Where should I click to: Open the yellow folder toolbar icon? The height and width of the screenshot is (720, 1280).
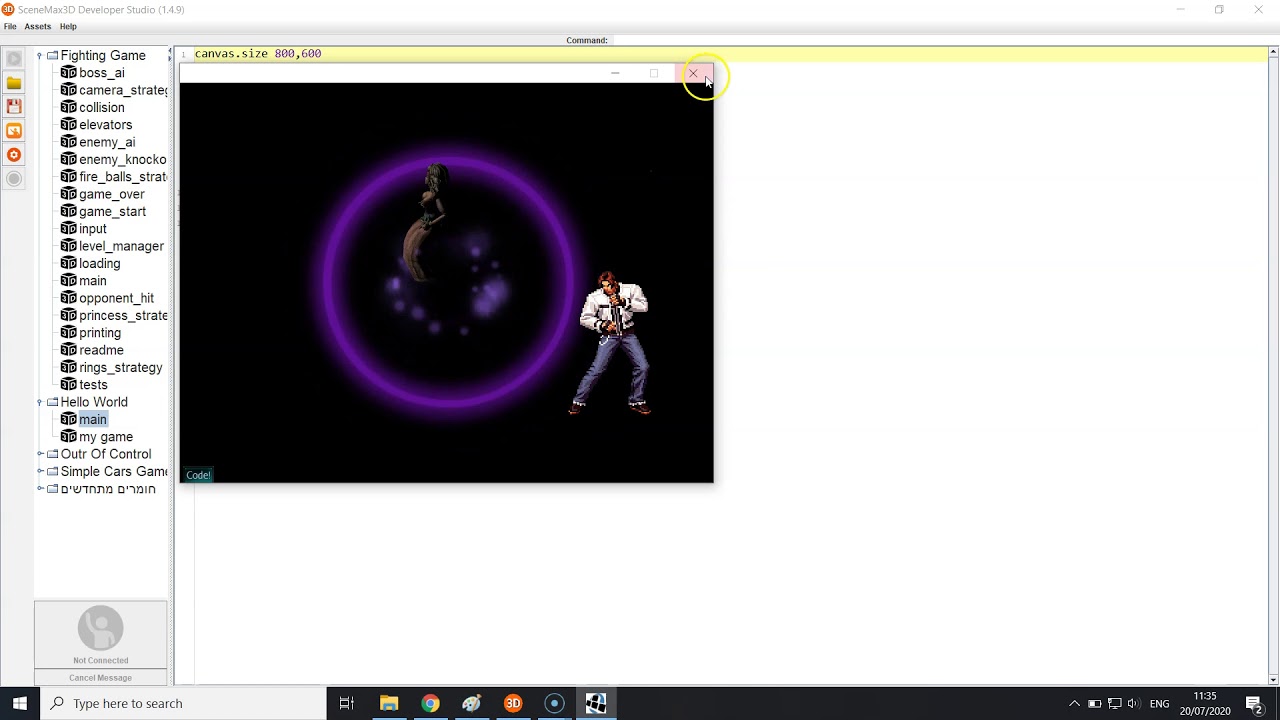click(x=14, y=83)
